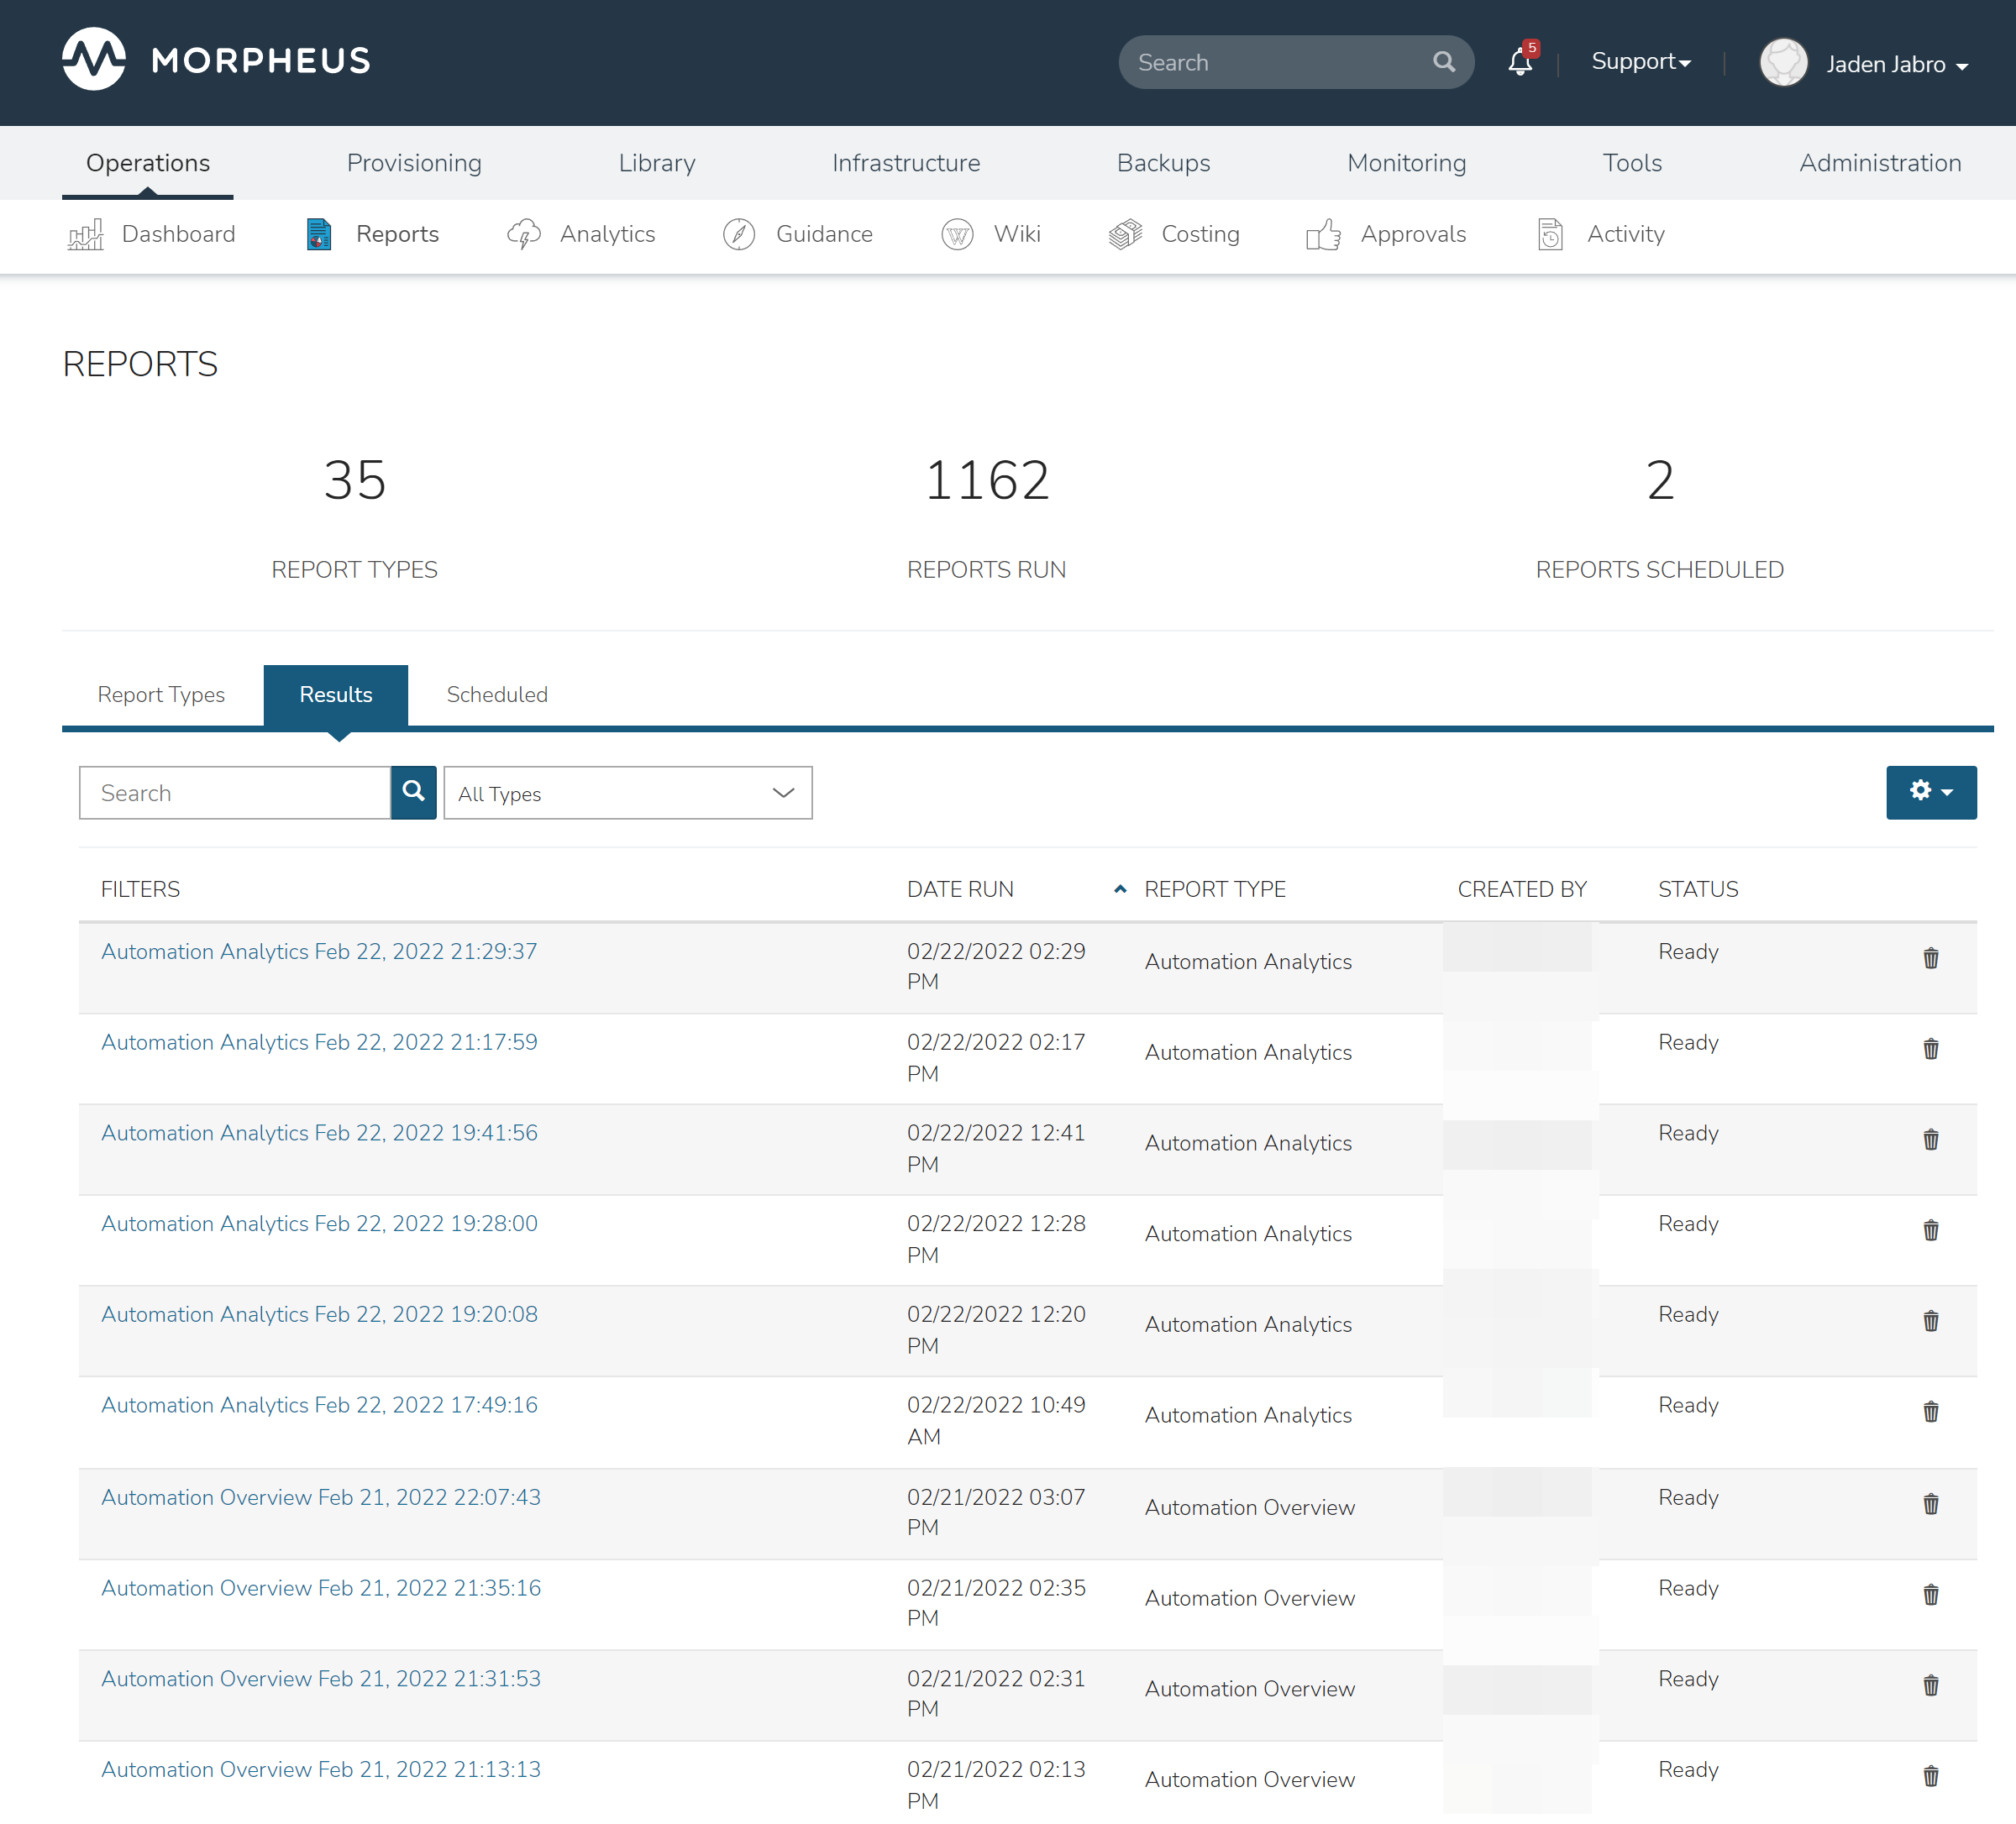The image size is (2016, 1824).
Task: Open the gear settings dropdown above the table
Action: [1931, 792]
